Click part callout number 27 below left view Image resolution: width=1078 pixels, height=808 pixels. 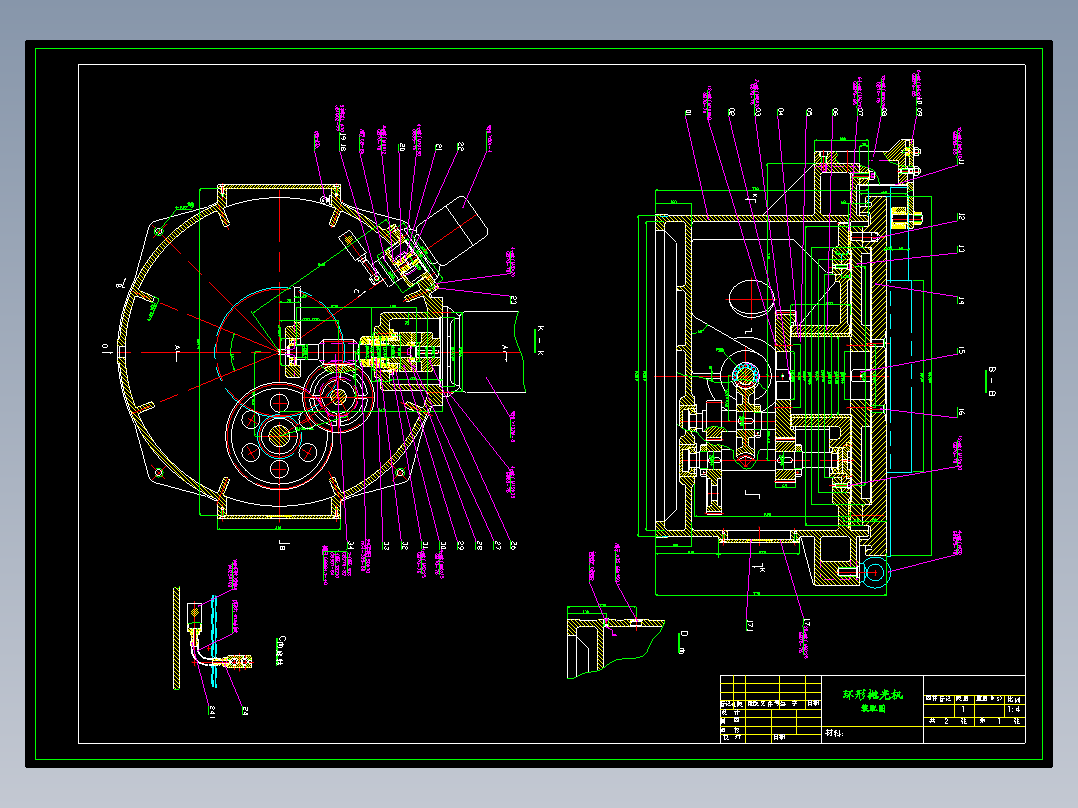click(x=498, y=545)
